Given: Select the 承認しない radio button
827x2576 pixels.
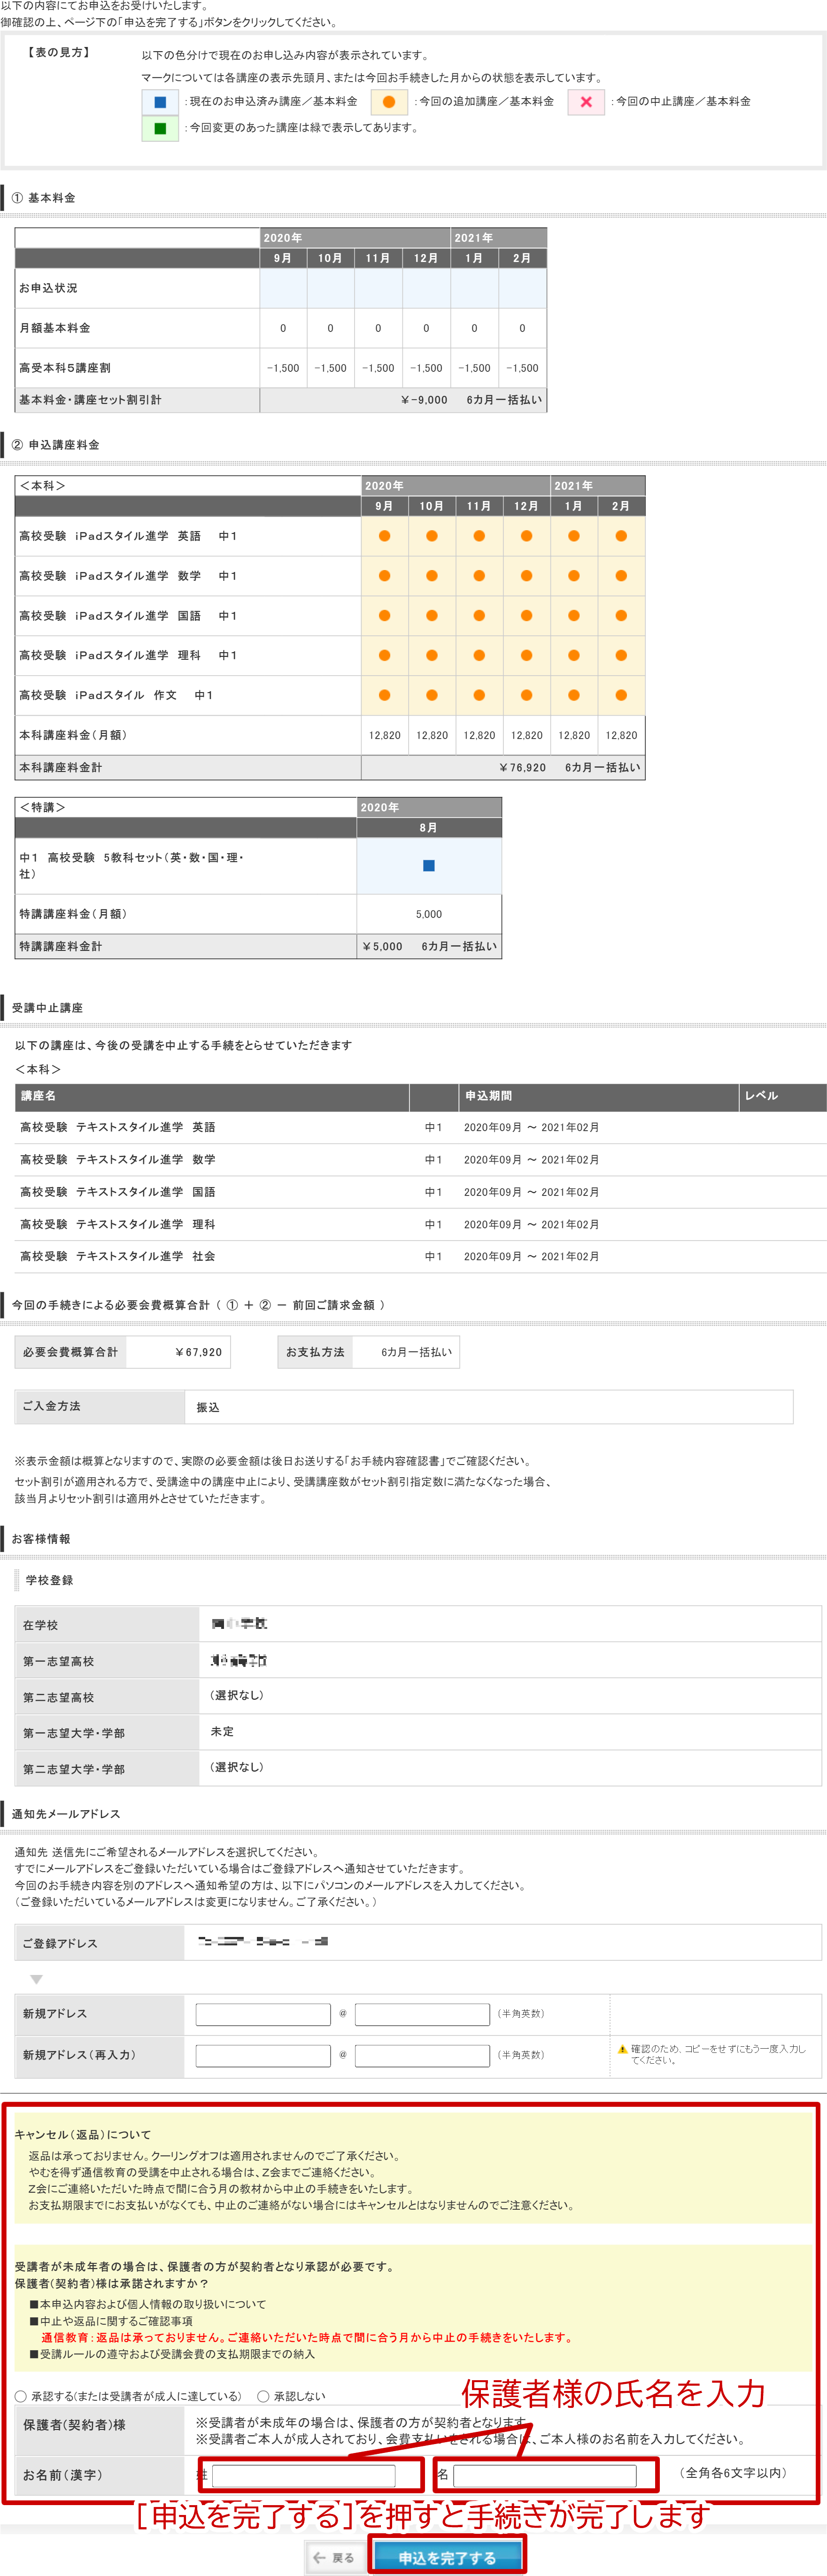Looking at the screenshot, I should click(263, 2397).
